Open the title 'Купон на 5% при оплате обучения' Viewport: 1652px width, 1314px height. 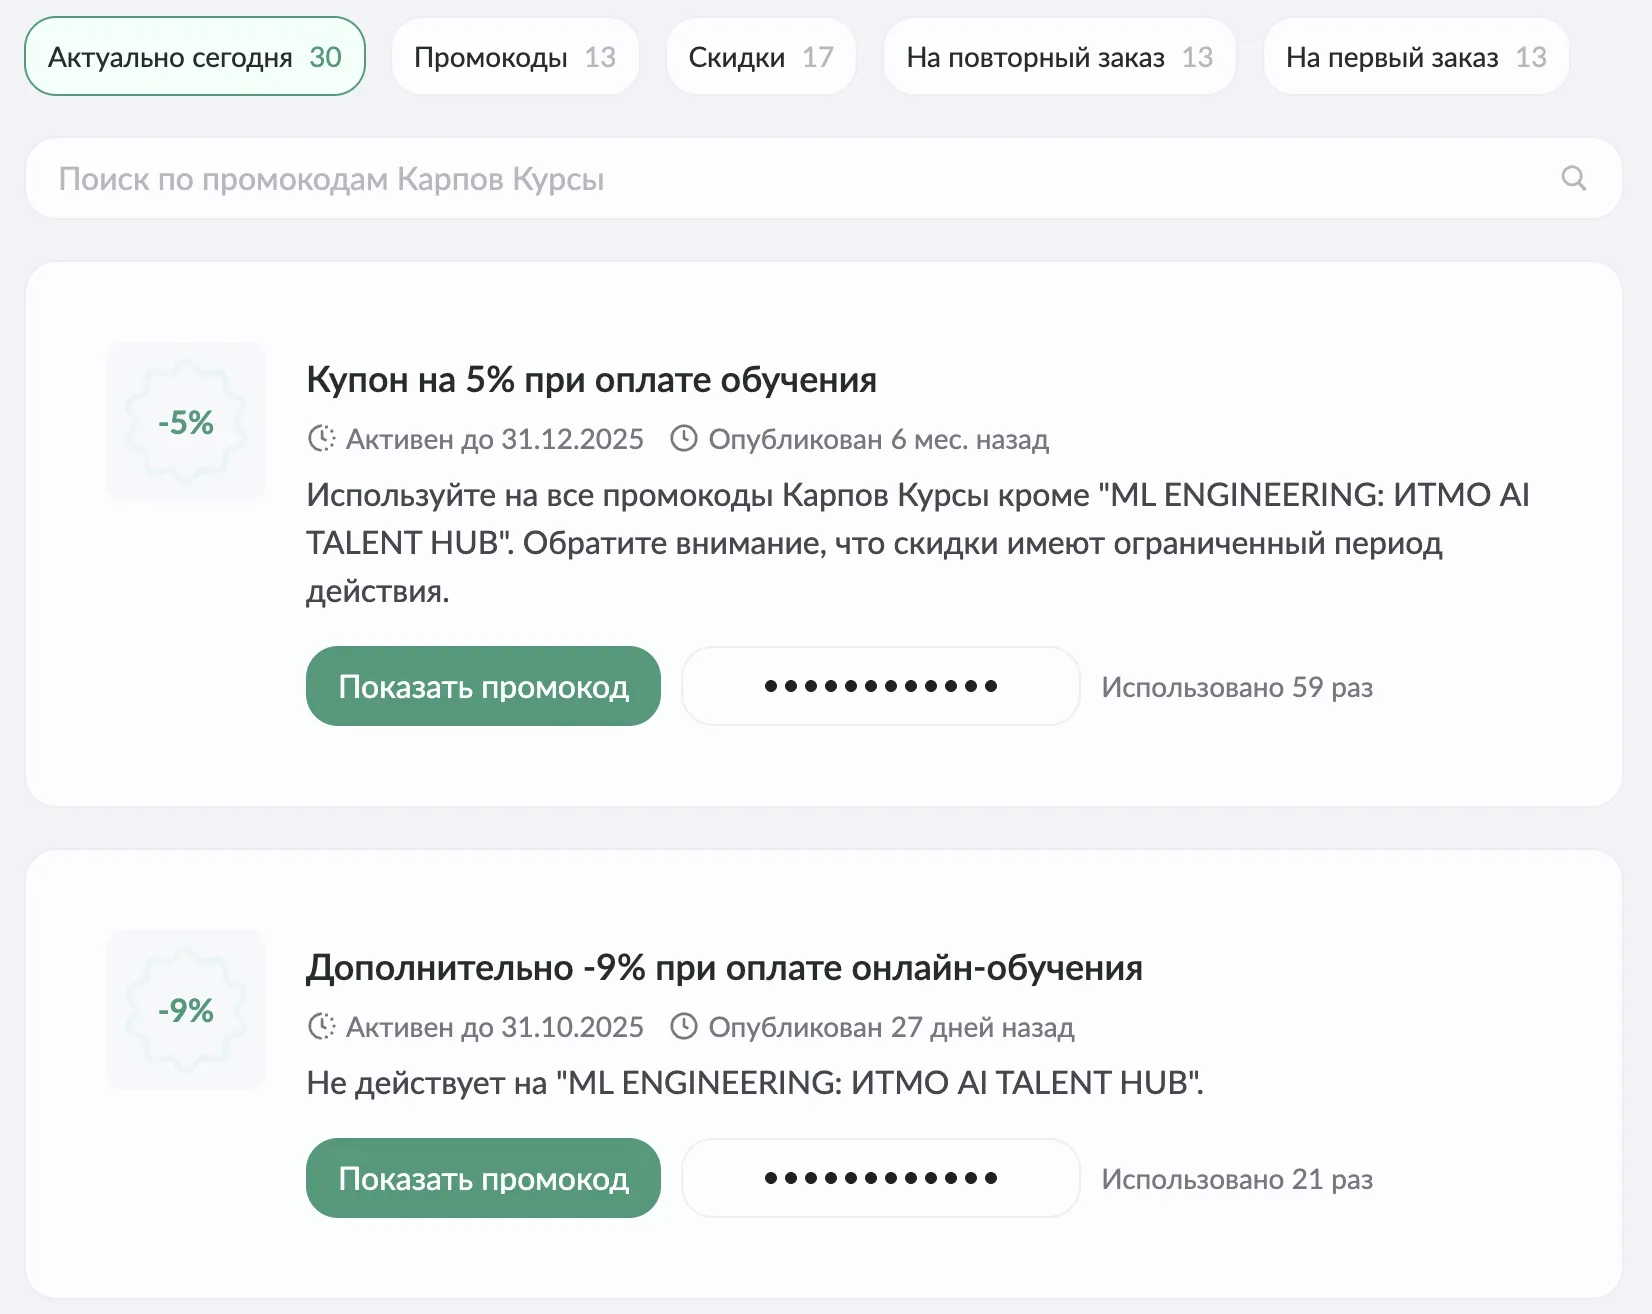[591, 379]
